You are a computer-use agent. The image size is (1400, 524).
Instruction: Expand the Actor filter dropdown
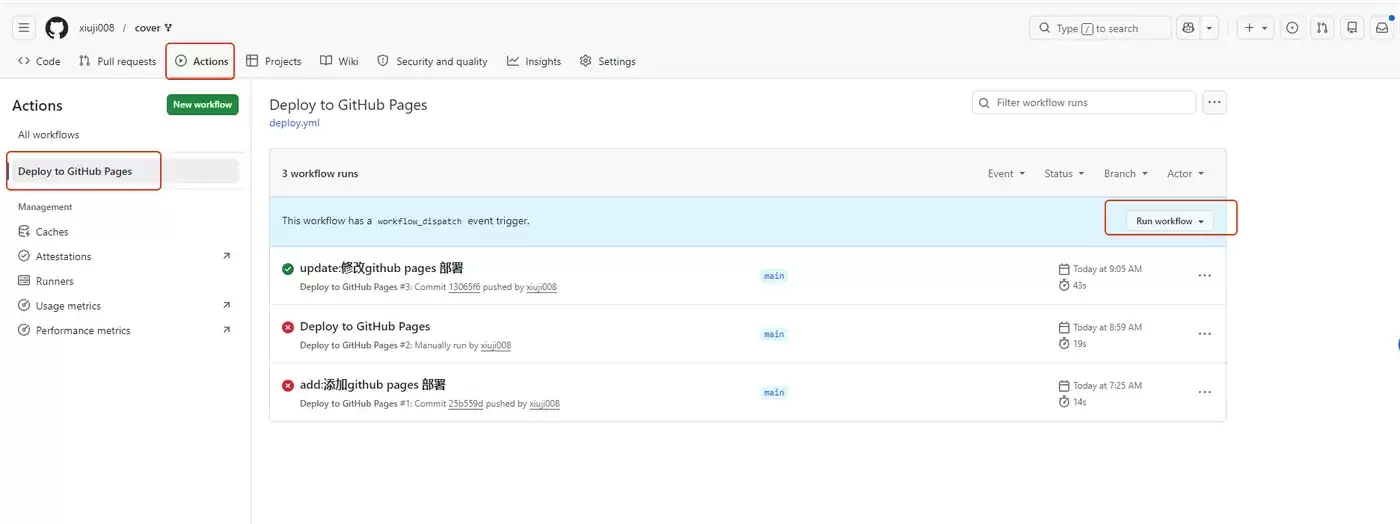click(1185, 173)
